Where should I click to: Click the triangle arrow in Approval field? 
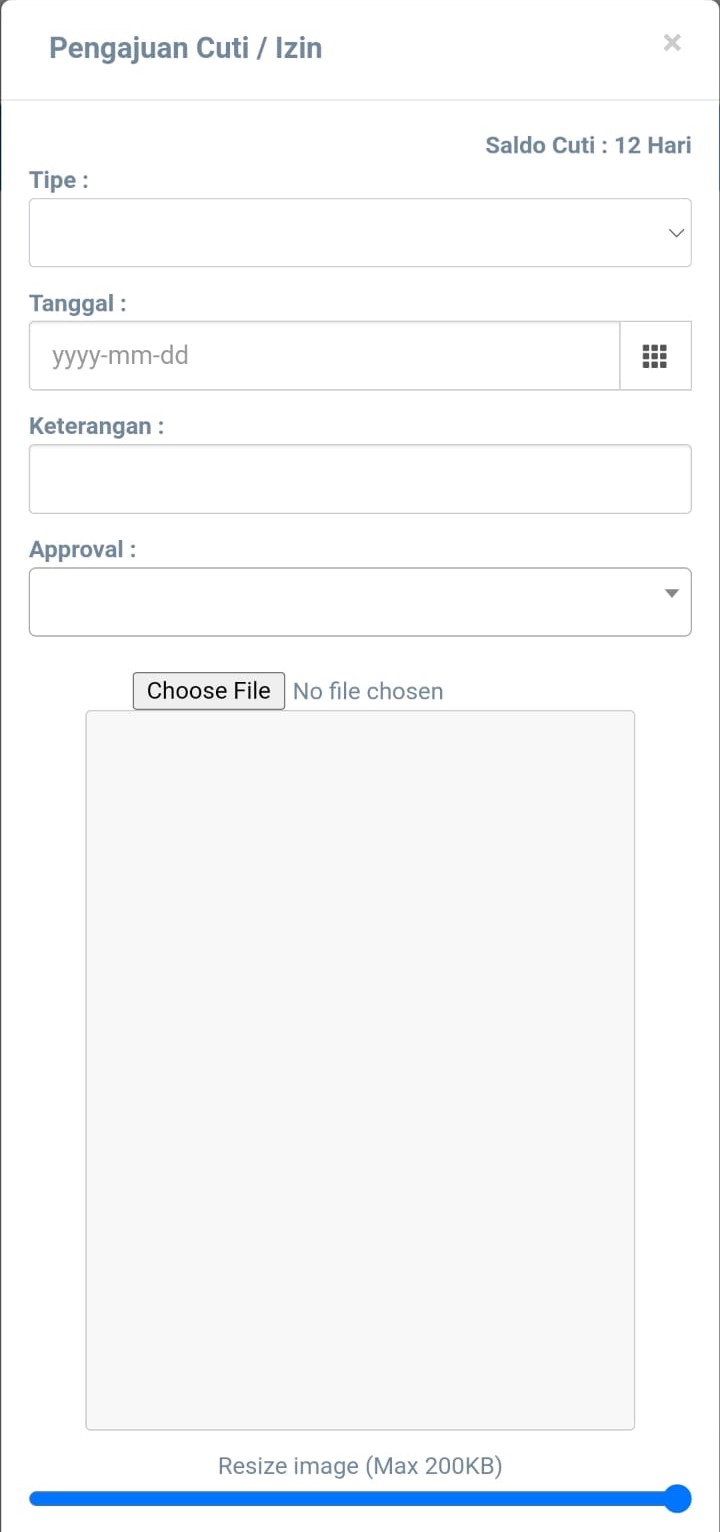[x=672, y=594]
